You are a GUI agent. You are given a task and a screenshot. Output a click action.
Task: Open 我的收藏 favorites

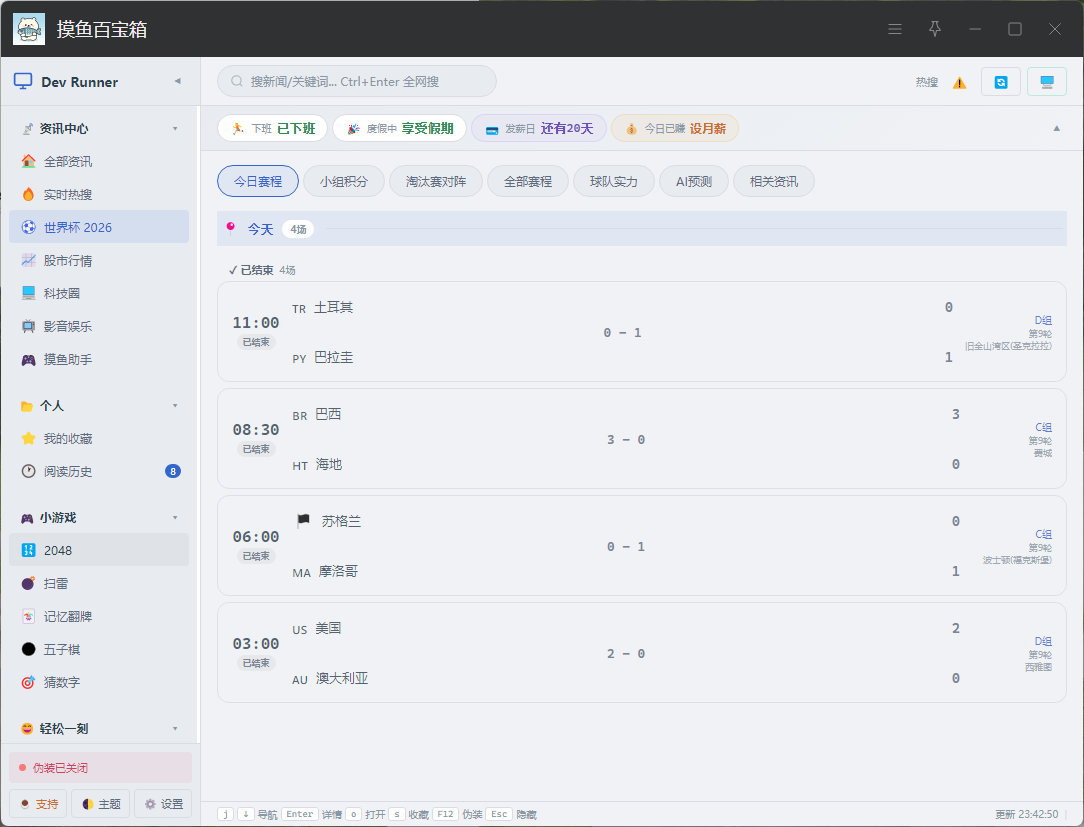point(99,438)
